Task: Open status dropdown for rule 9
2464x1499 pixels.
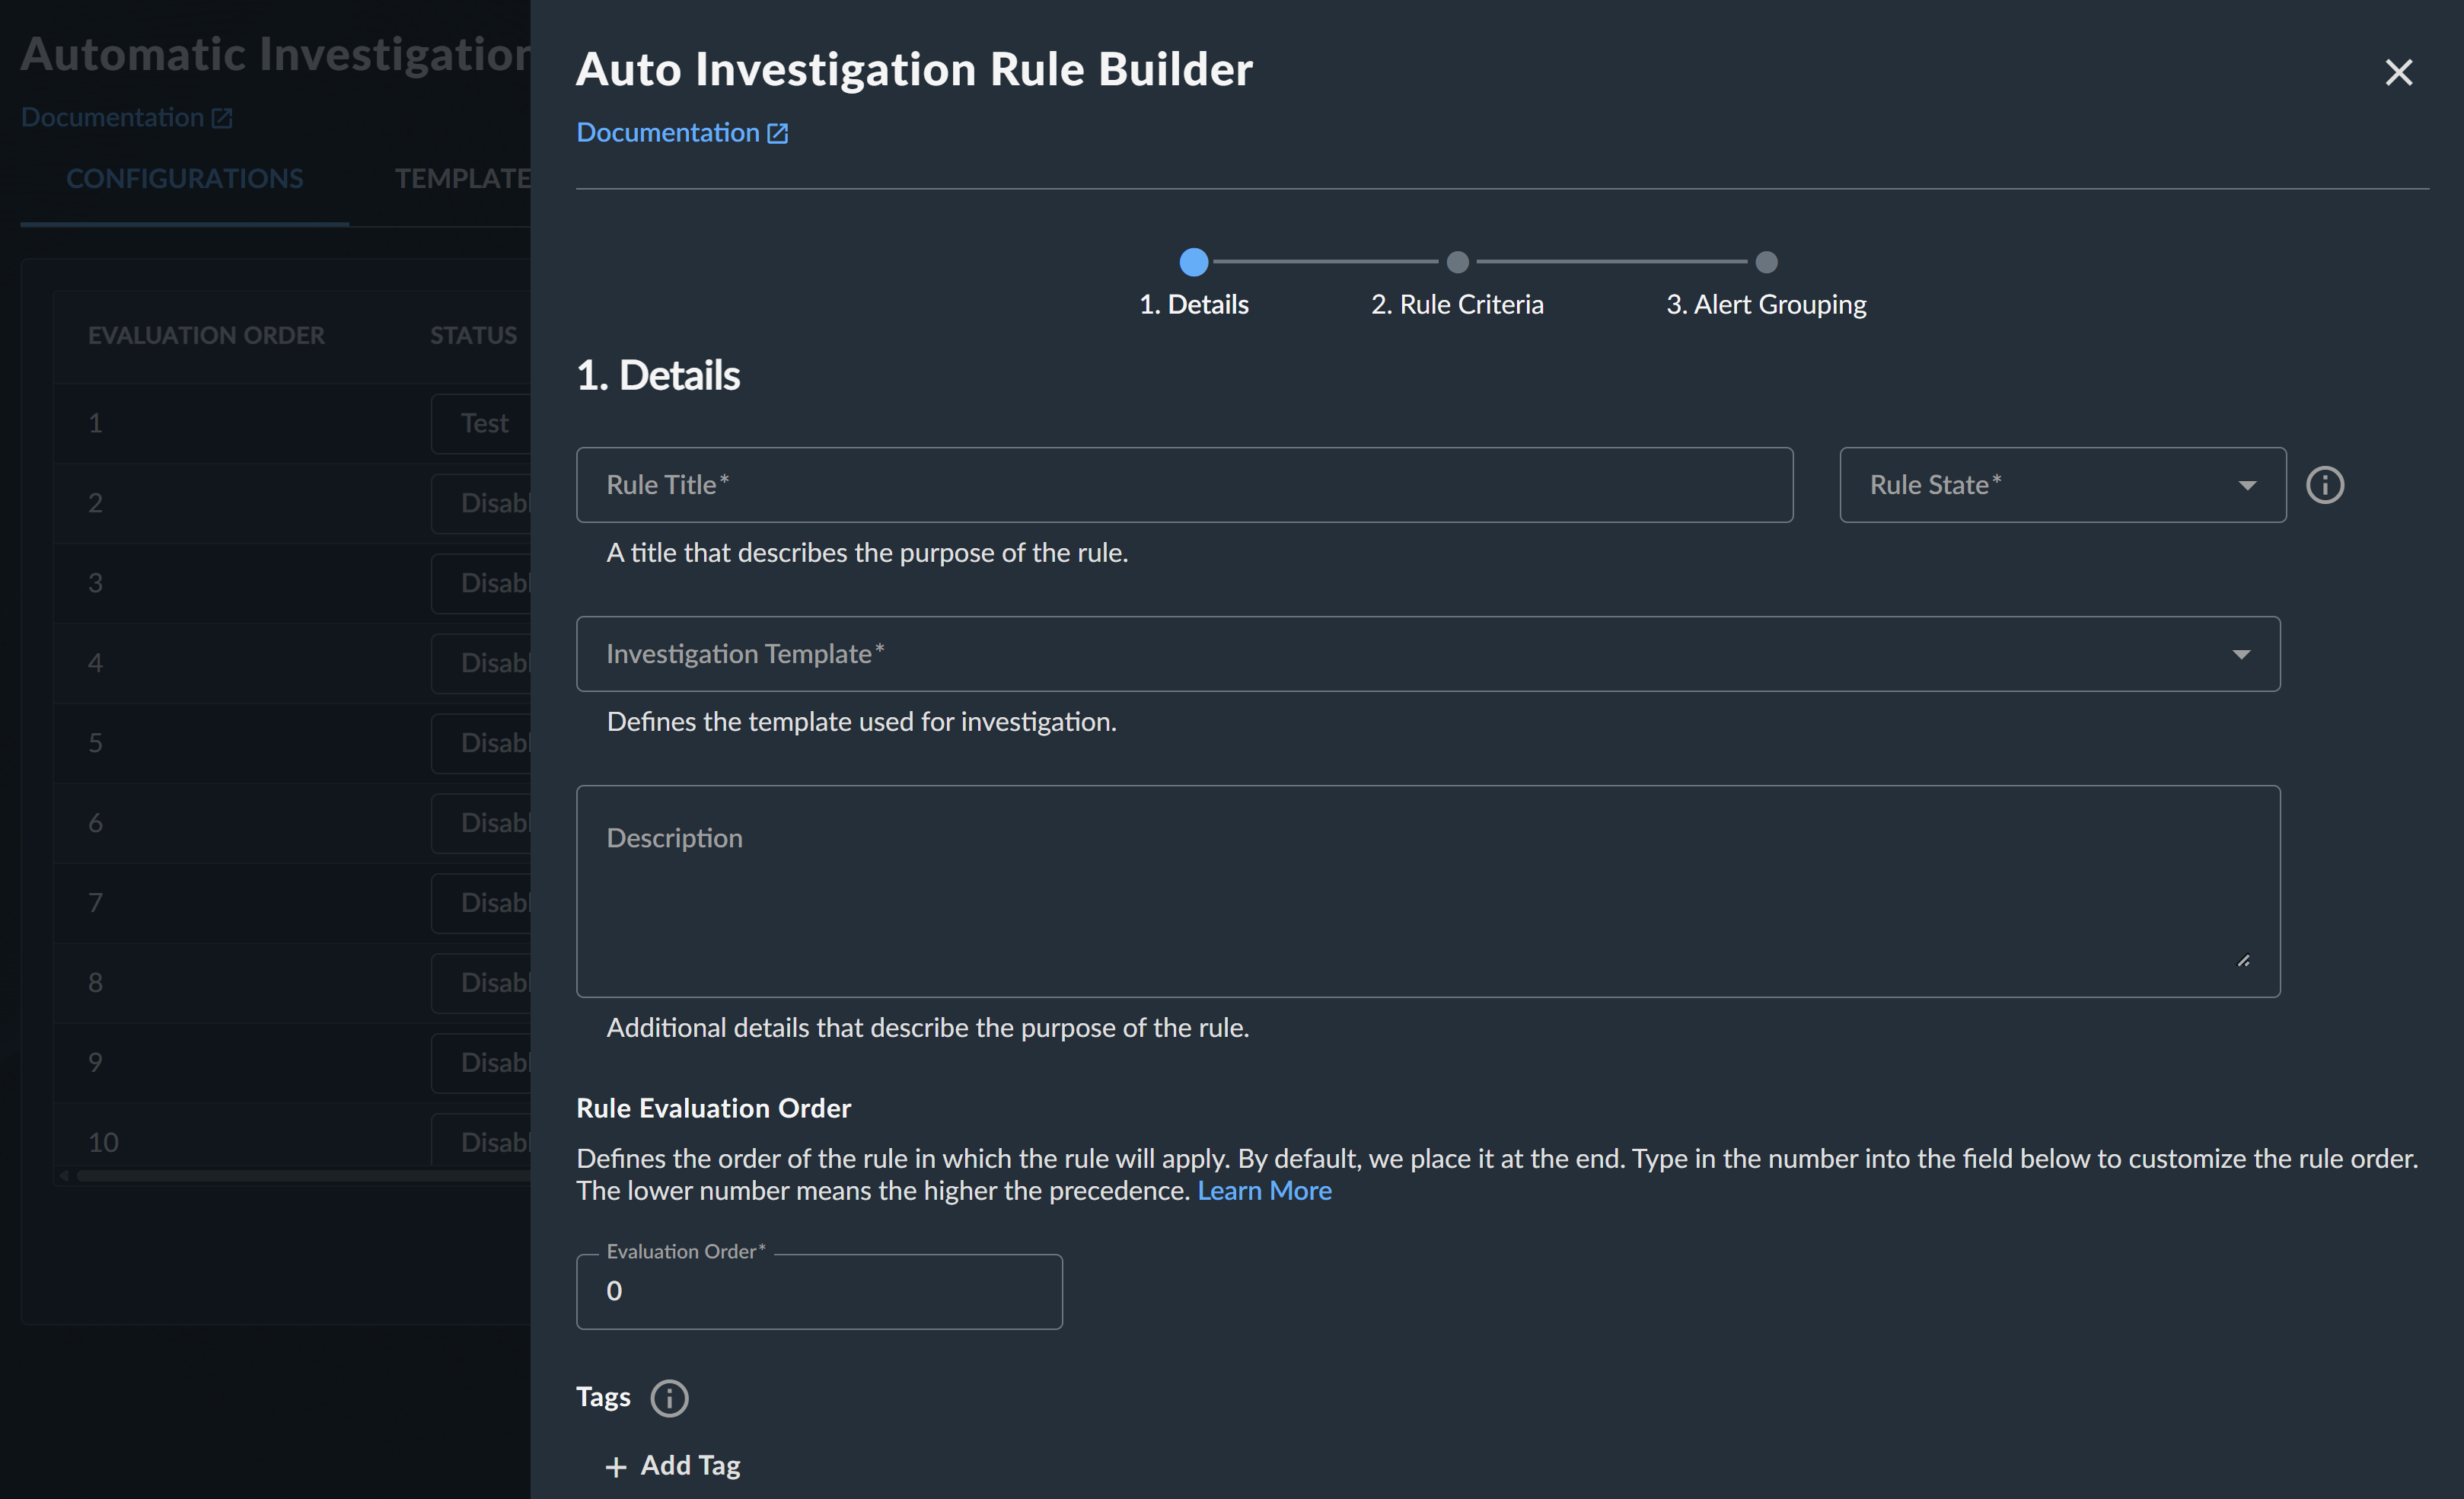Action: (481, 1063)
